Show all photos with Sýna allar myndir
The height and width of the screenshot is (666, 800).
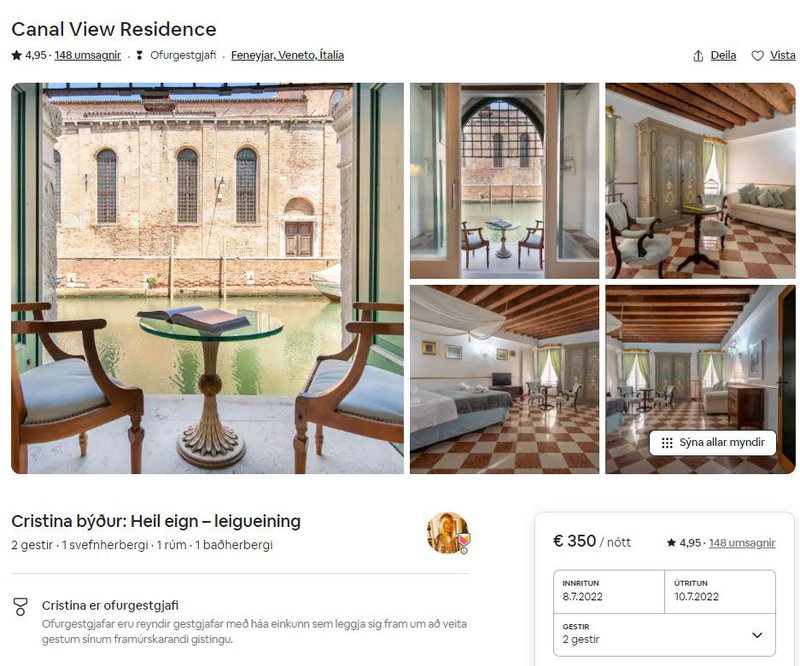point(713,442)
